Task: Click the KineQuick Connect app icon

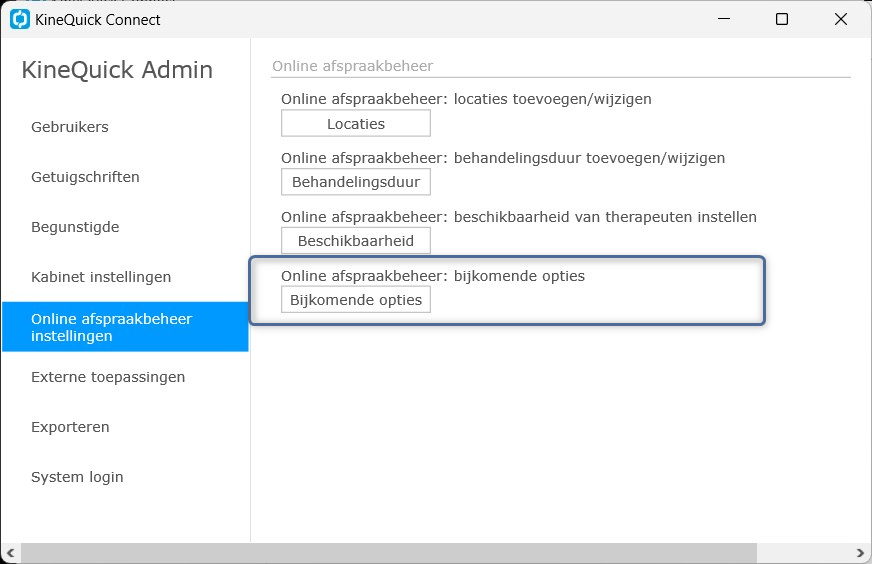Action: (20, 19)
